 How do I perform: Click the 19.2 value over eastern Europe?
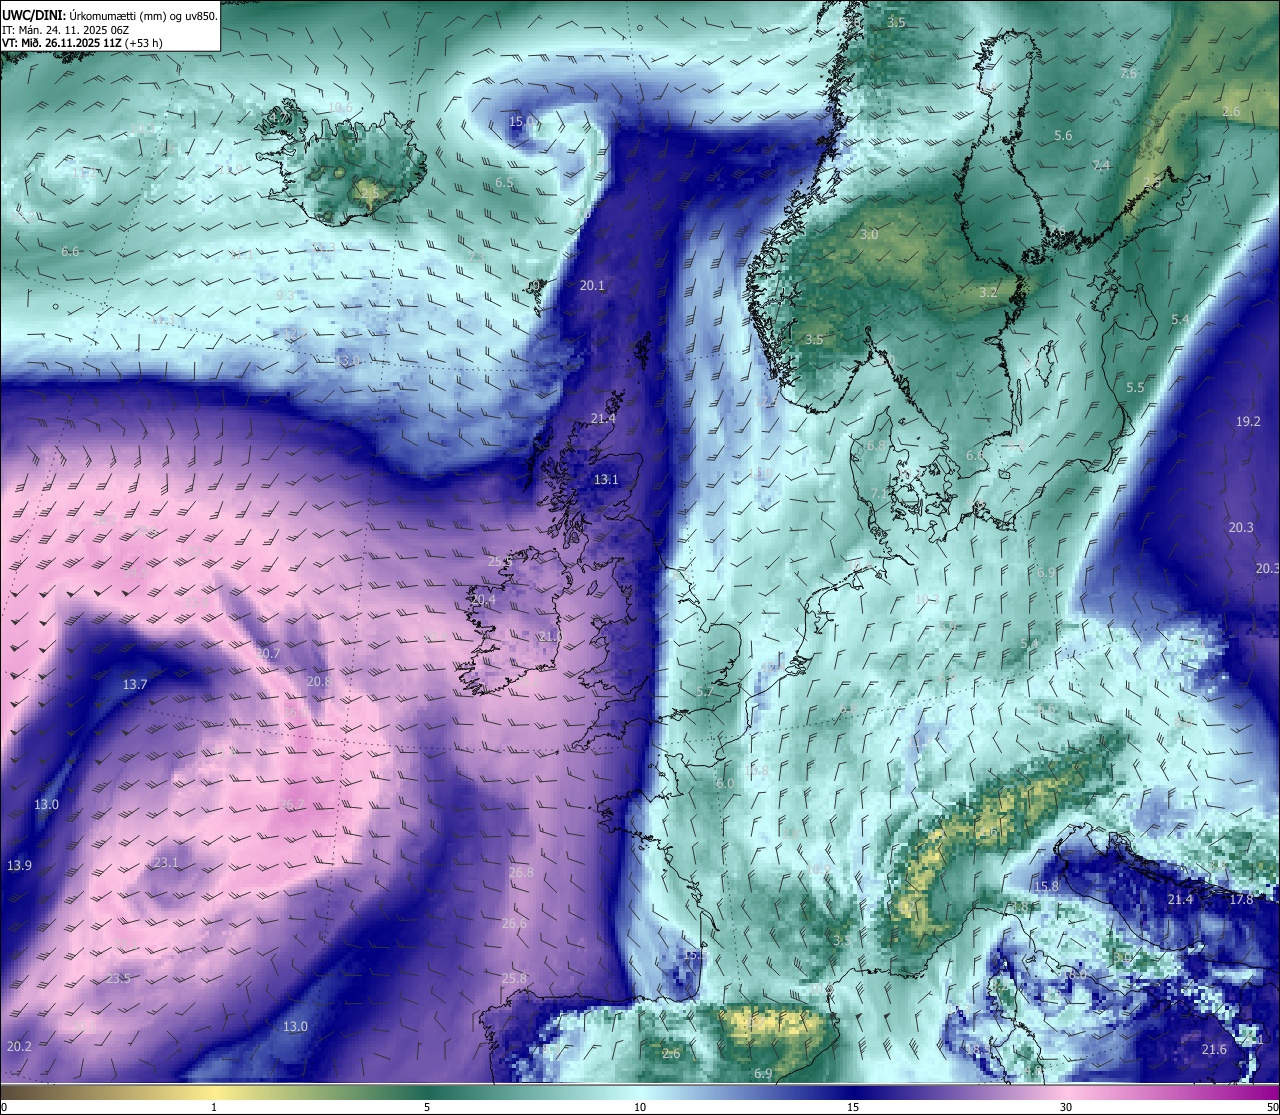(1248, 422)
